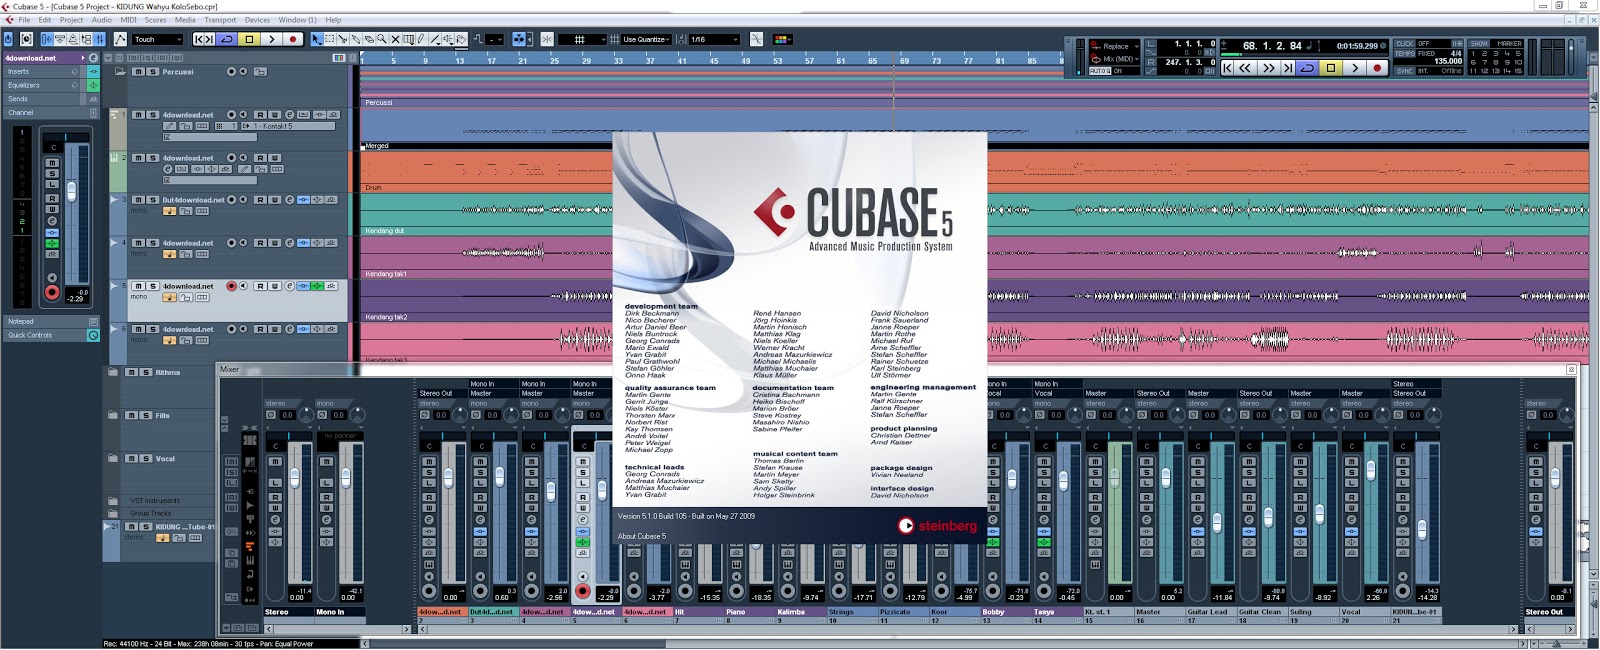The height and width of the screenshot is (650, 1600).
Task: Select the Zoom magnifier tool
Action: (382, 39)
